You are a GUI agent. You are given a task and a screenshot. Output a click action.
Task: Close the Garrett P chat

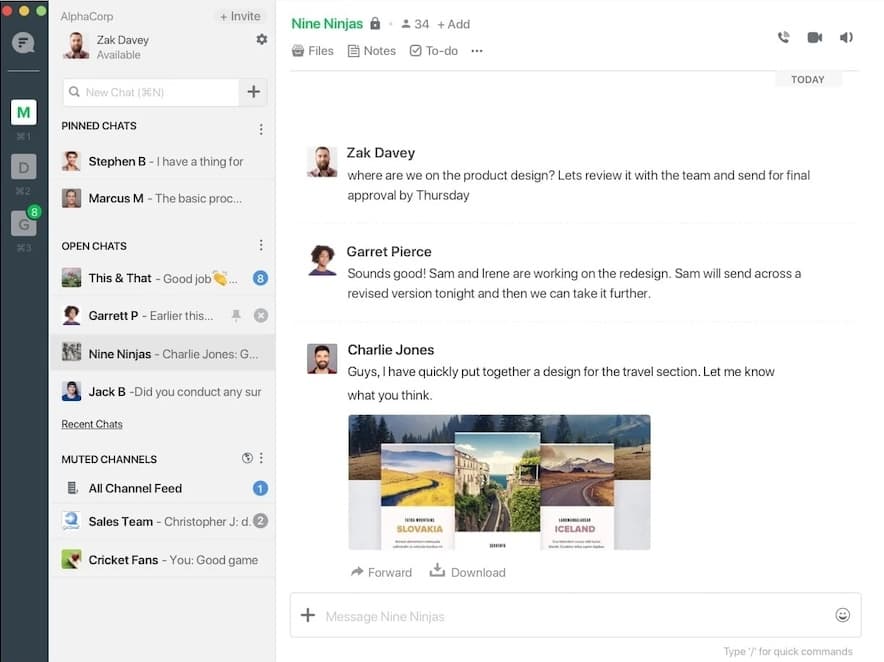260,315
